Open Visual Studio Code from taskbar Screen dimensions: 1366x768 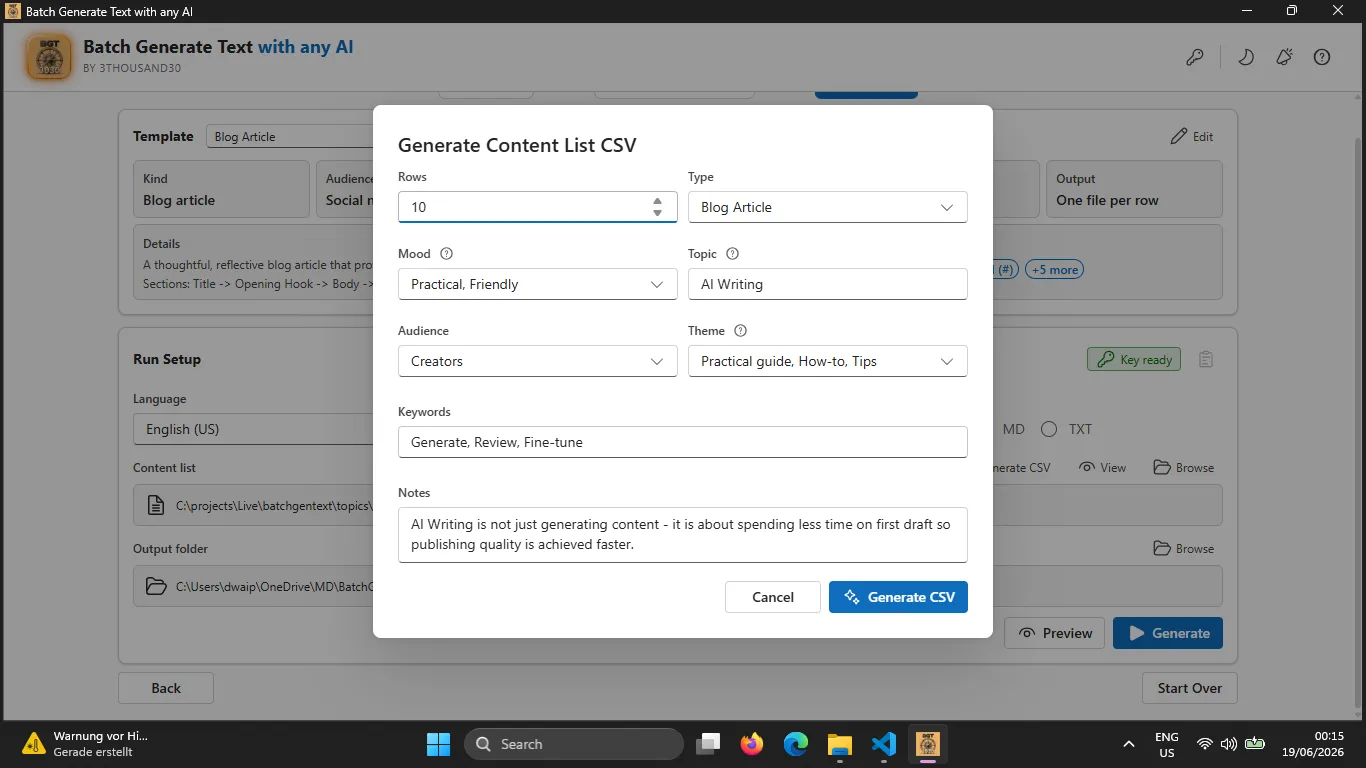click(883, 744)
